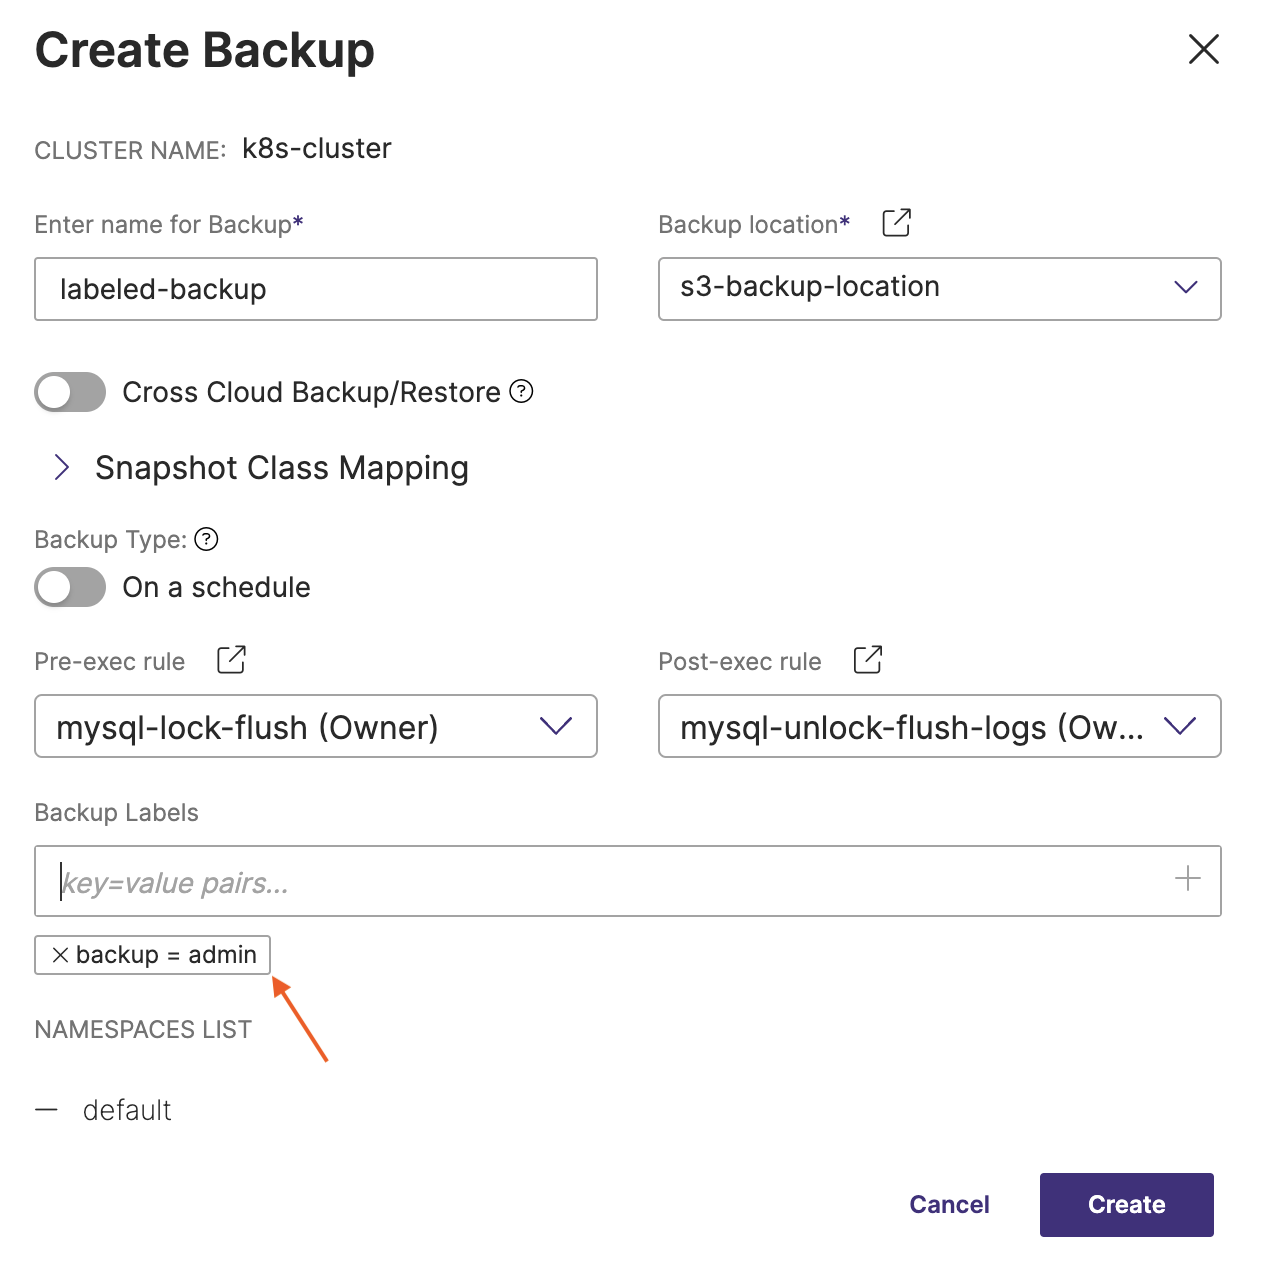Screen dimensions: 1262x1268
Task: Select the default namespace entry
Action: (127, 1110)
